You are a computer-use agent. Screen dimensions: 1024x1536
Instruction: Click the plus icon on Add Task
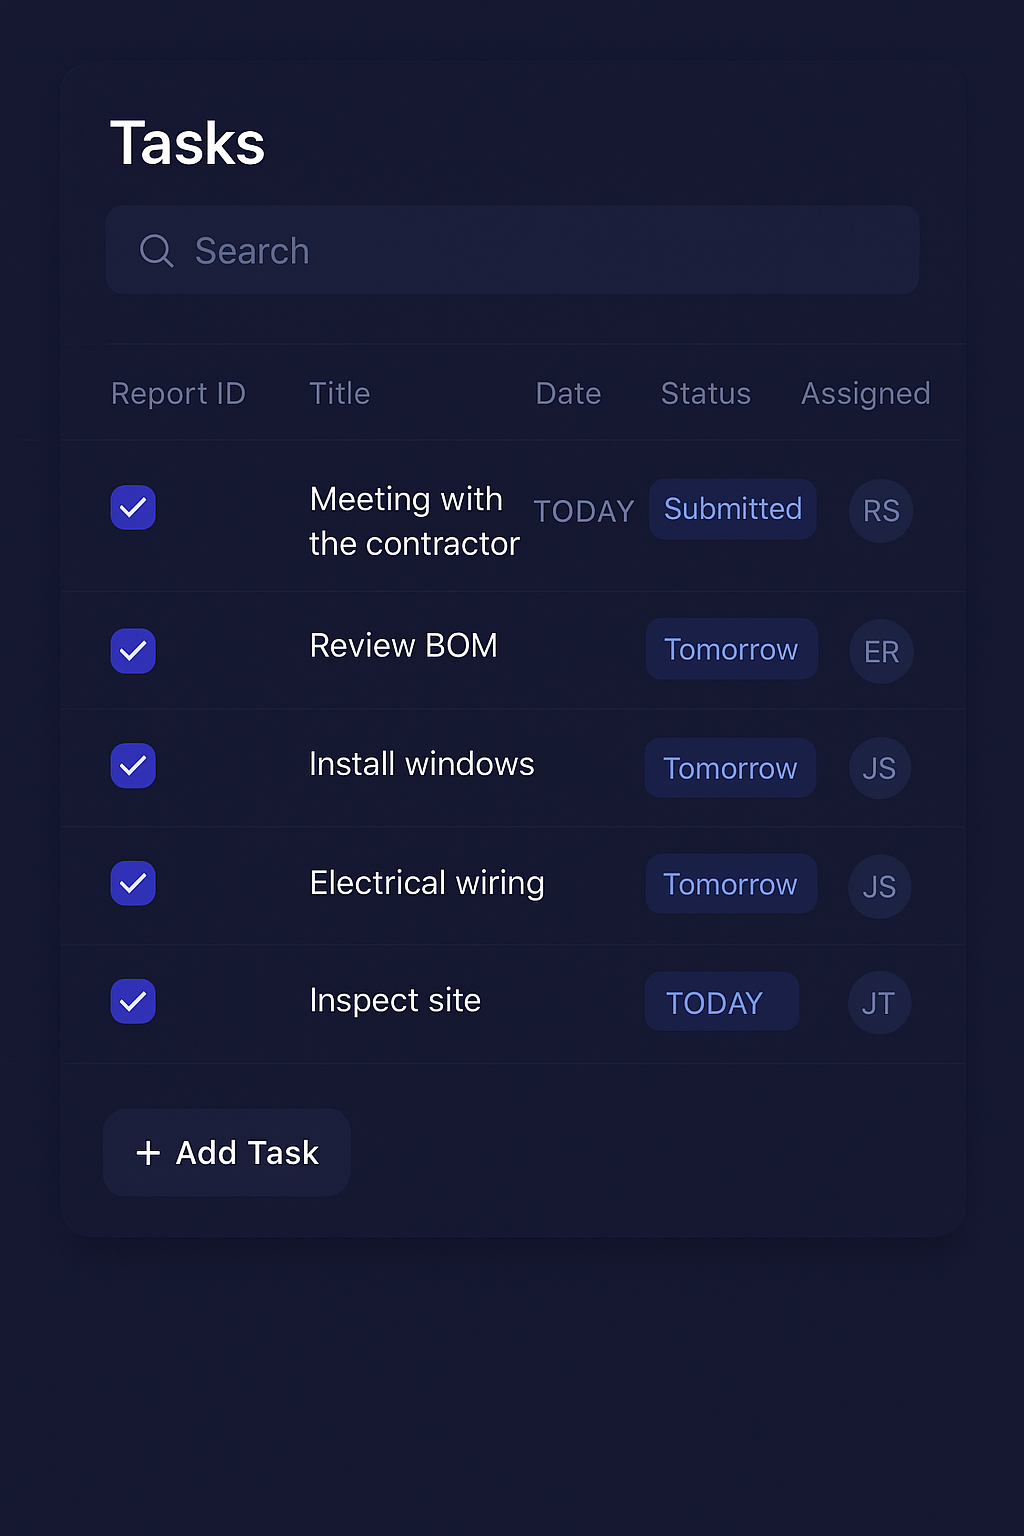point(148,1152)
